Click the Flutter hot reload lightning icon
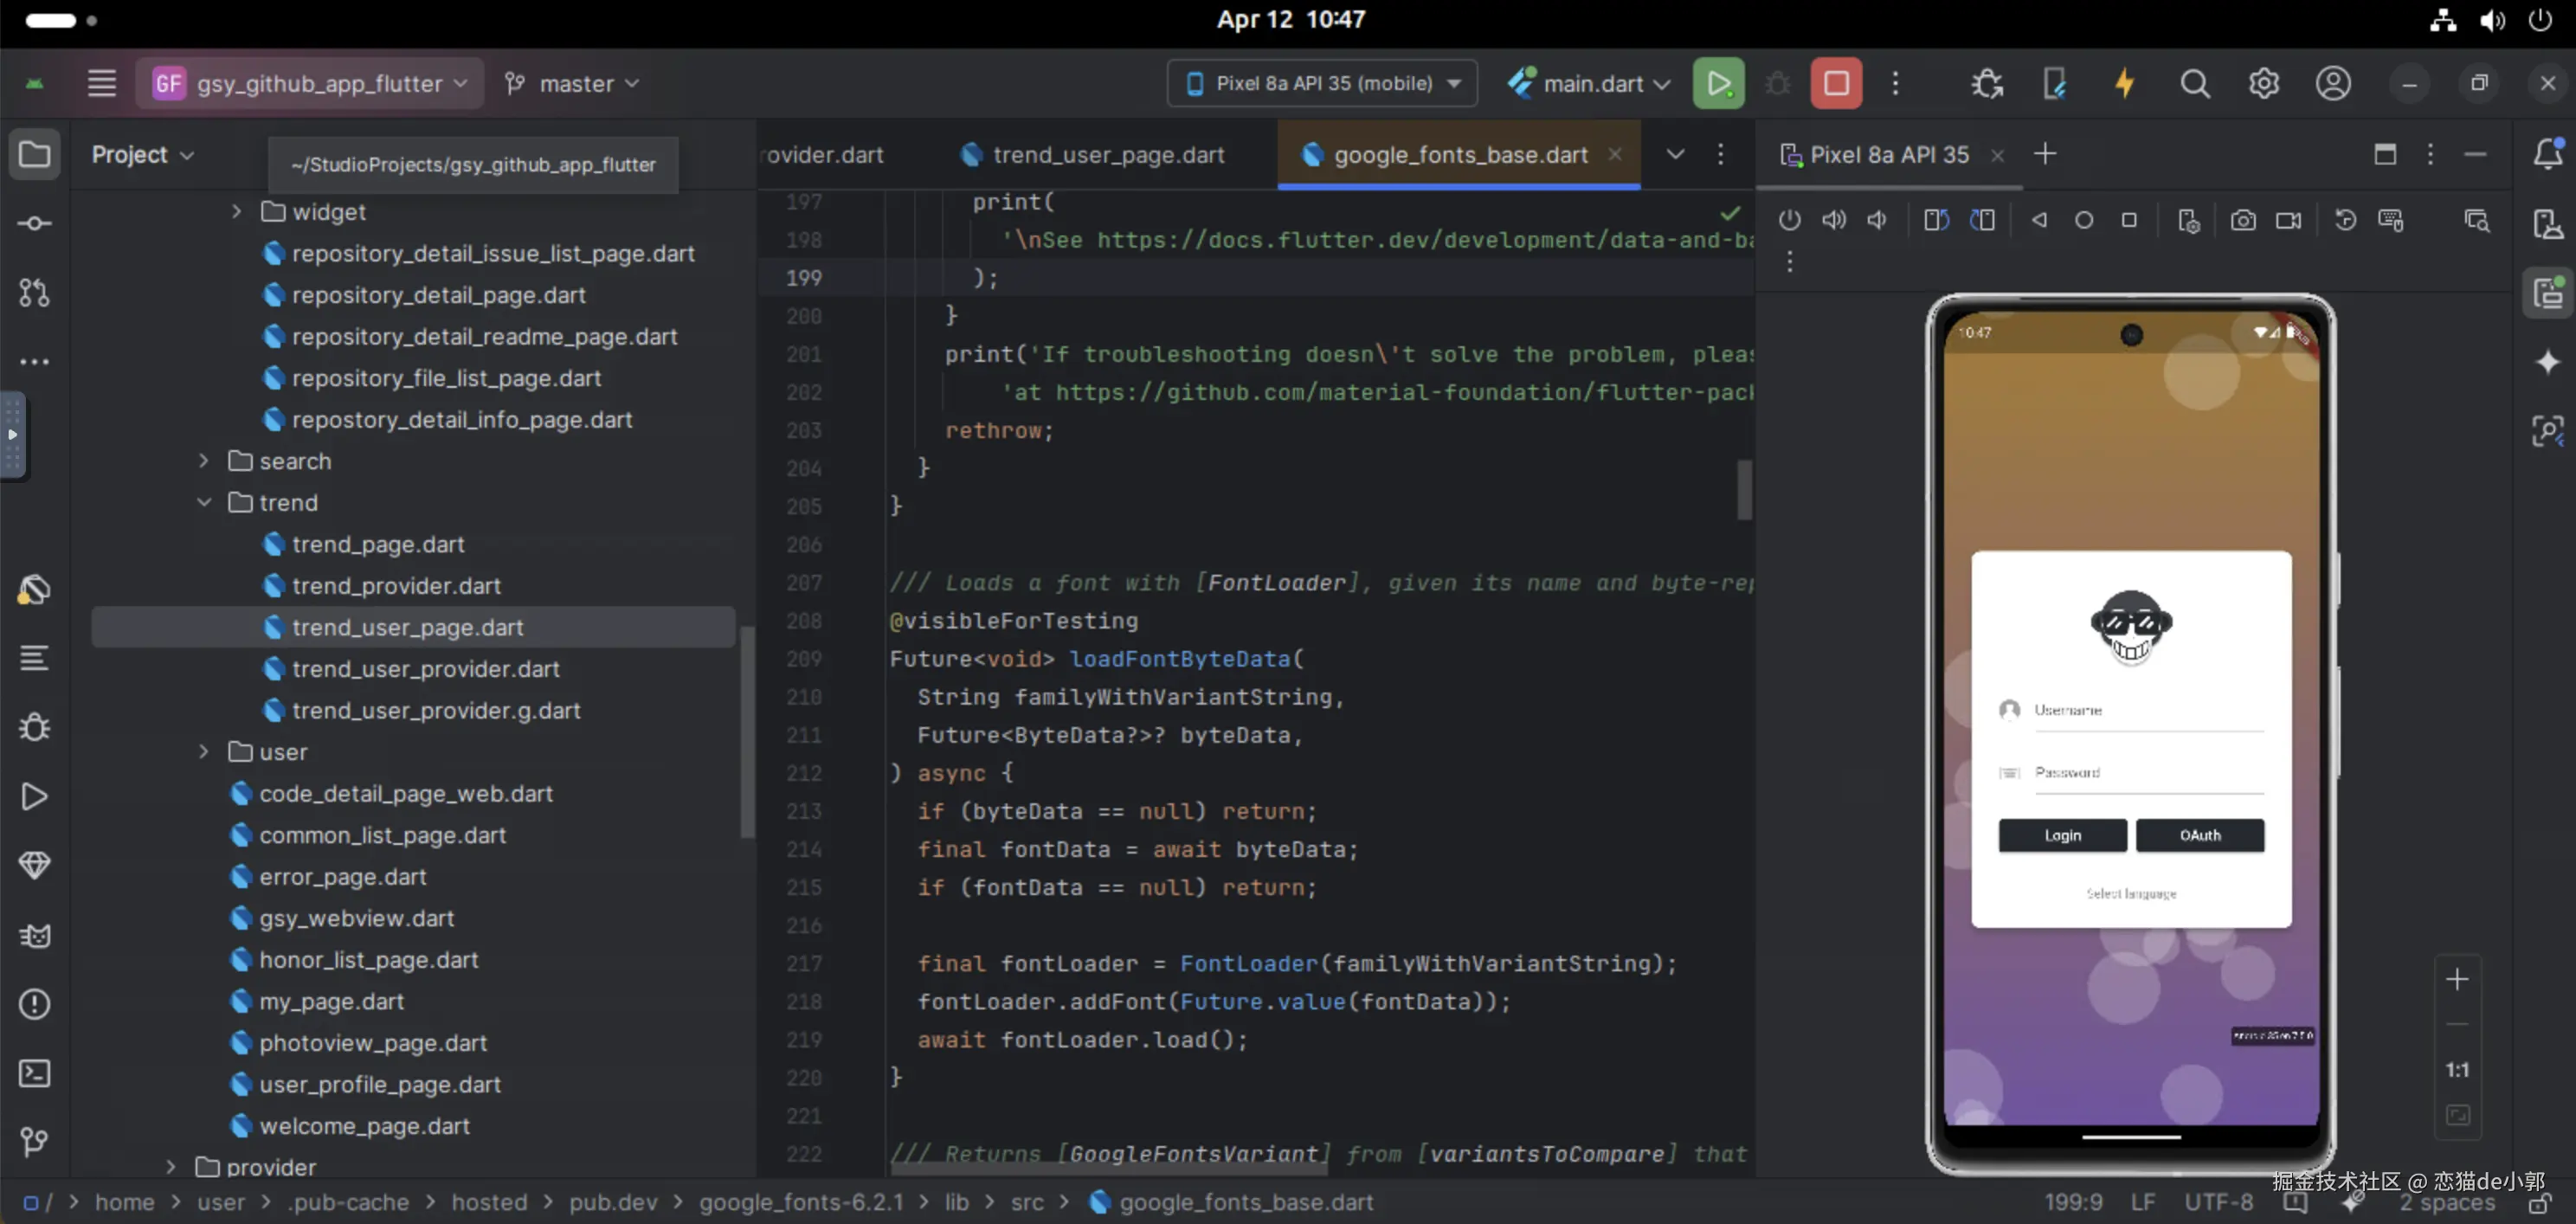Screen dimensions: 2576x1224 point(2124,83)
